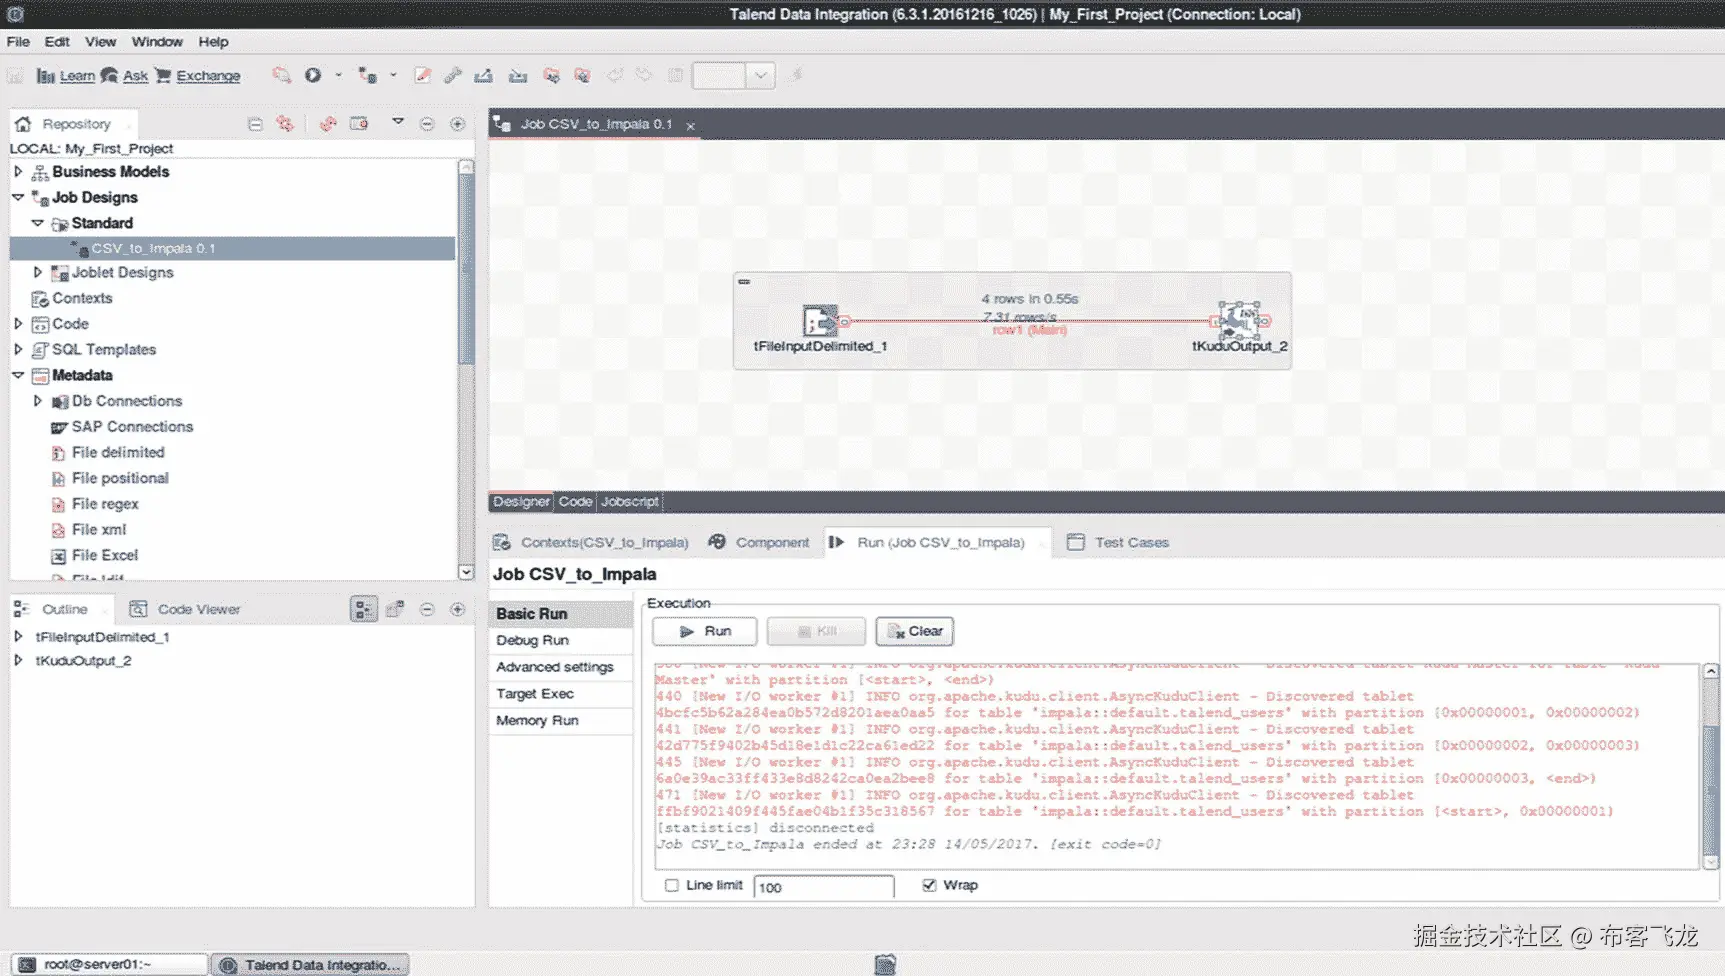1725x976 pixels.
Task: Open the Repository view menu triangle
Action: pyautogui.click(x=398, y=122)
